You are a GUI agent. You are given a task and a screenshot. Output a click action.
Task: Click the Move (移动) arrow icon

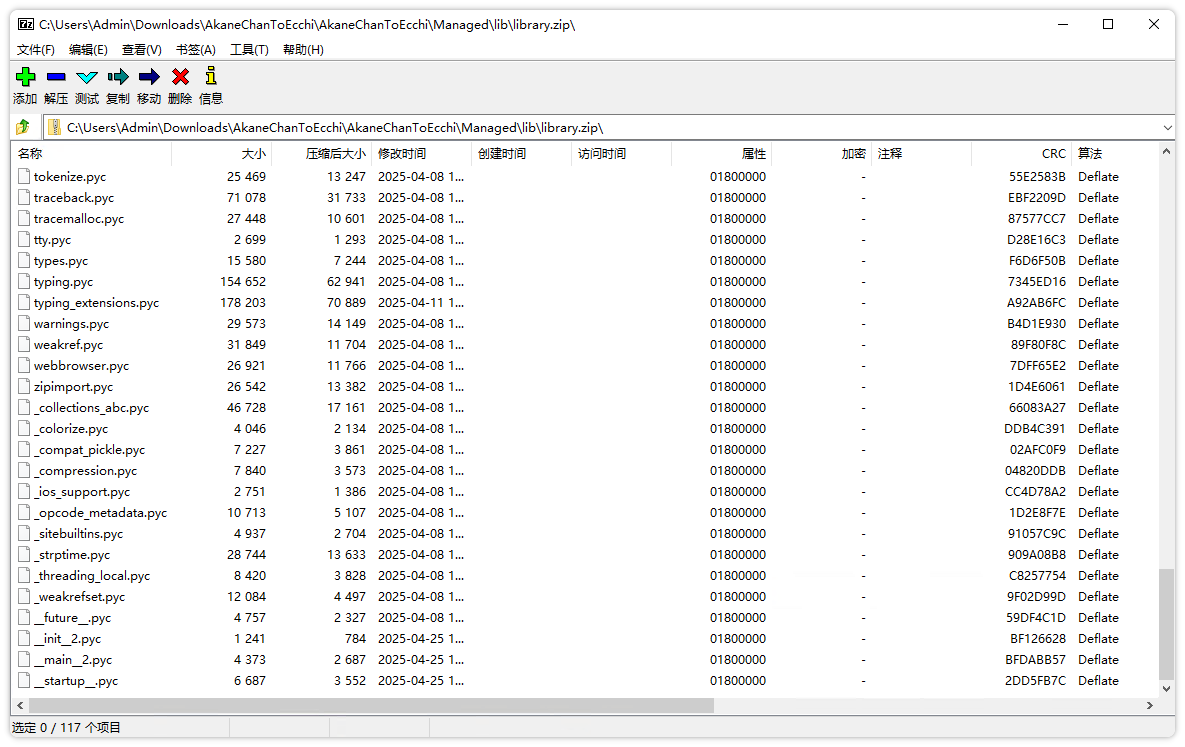coord(149,77)
